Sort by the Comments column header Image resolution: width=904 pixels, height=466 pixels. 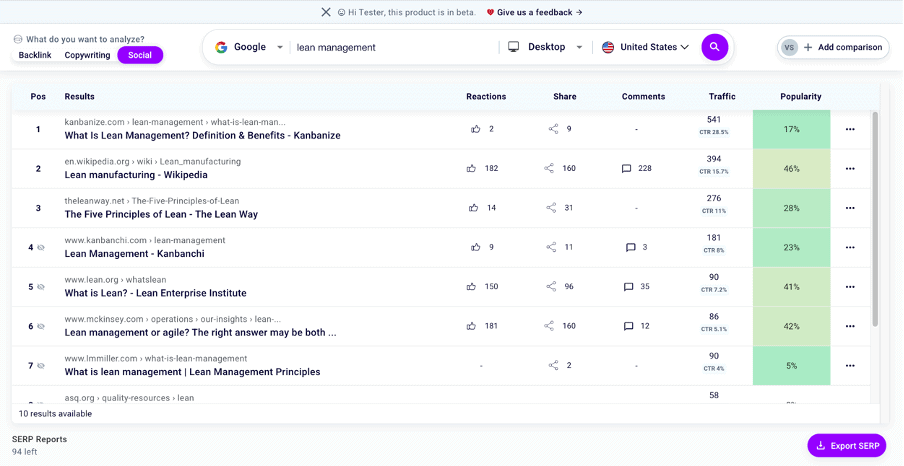(x=643, y=96)
